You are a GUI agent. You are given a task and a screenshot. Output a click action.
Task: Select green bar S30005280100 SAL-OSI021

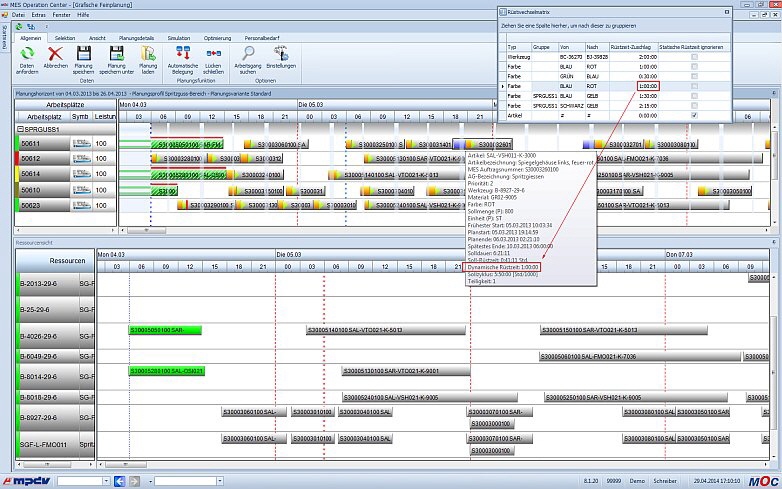[x=167, y=371]
